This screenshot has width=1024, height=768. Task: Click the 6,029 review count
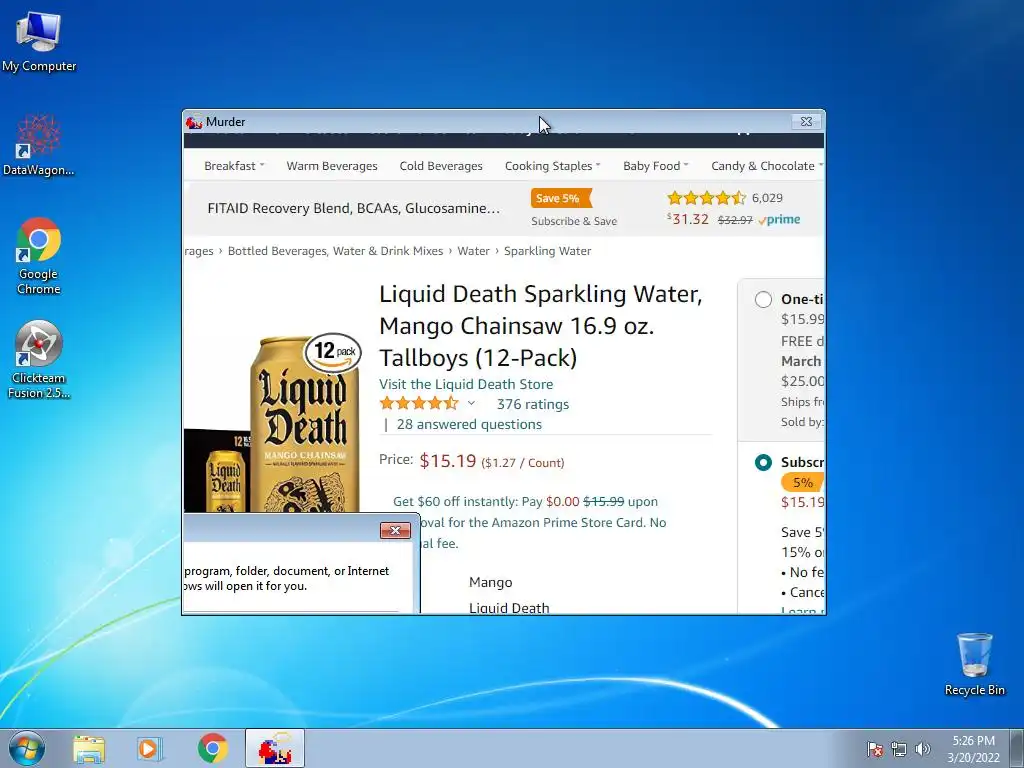coord(767,198)
